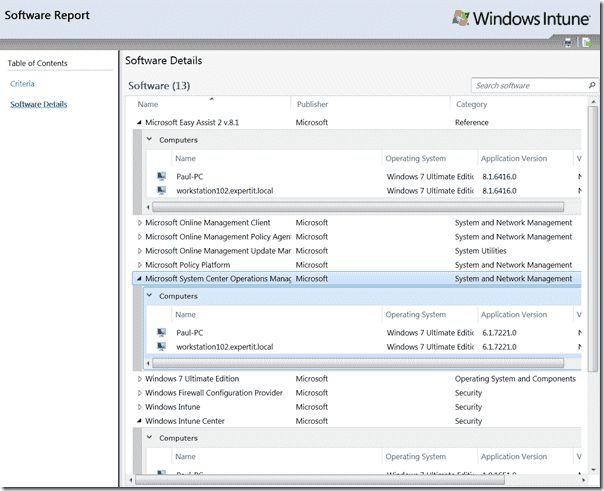Expand Microsoft Online Management Client row
The image size is (604, 491).
pos(139,223)
